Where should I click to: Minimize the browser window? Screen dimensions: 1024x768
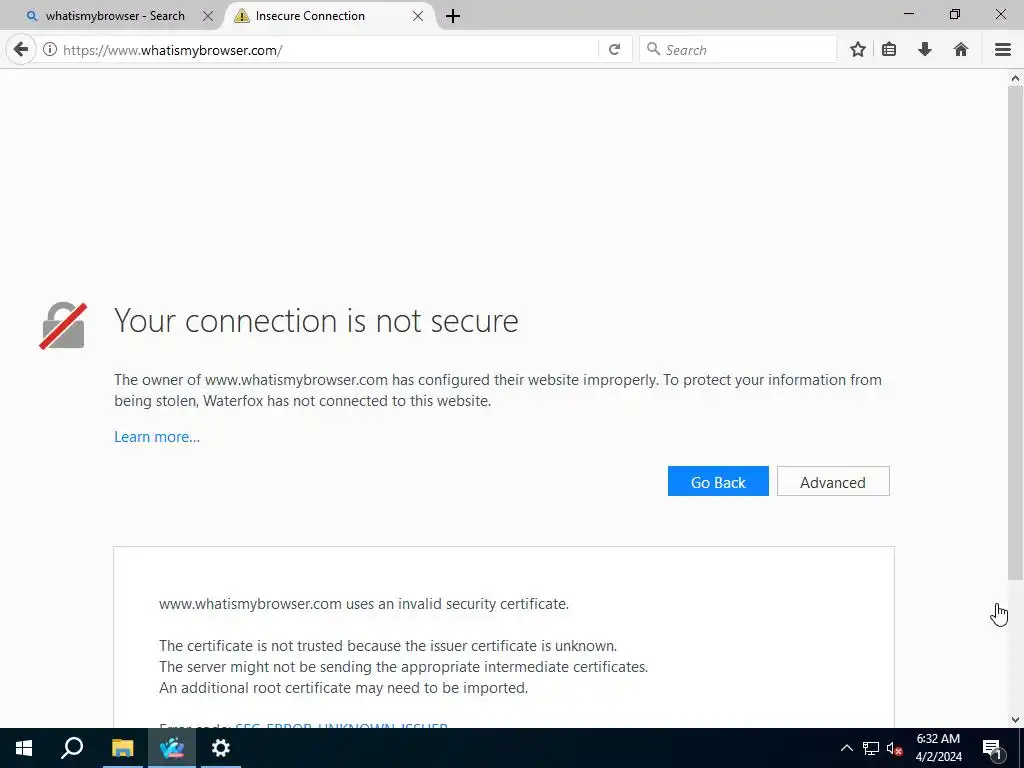[x=908, y=14]
